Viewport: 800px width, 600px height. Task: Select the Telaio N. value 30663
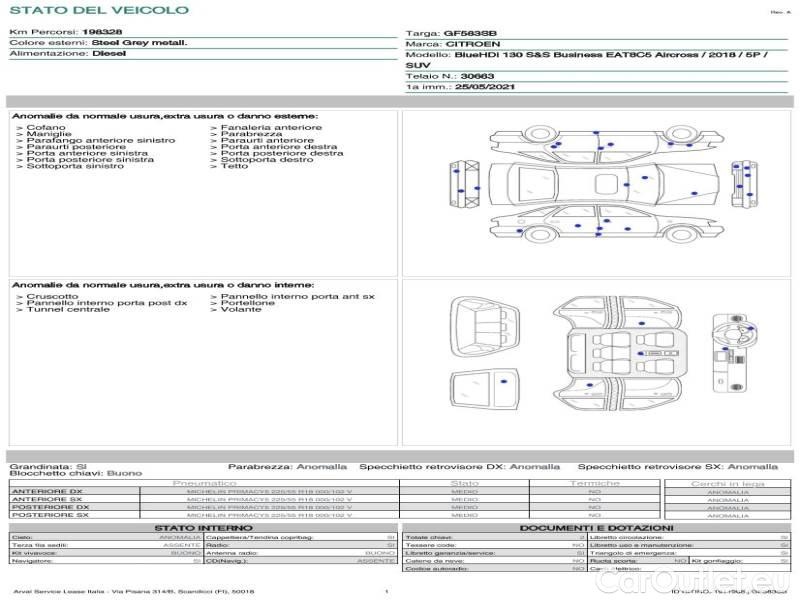477,76
